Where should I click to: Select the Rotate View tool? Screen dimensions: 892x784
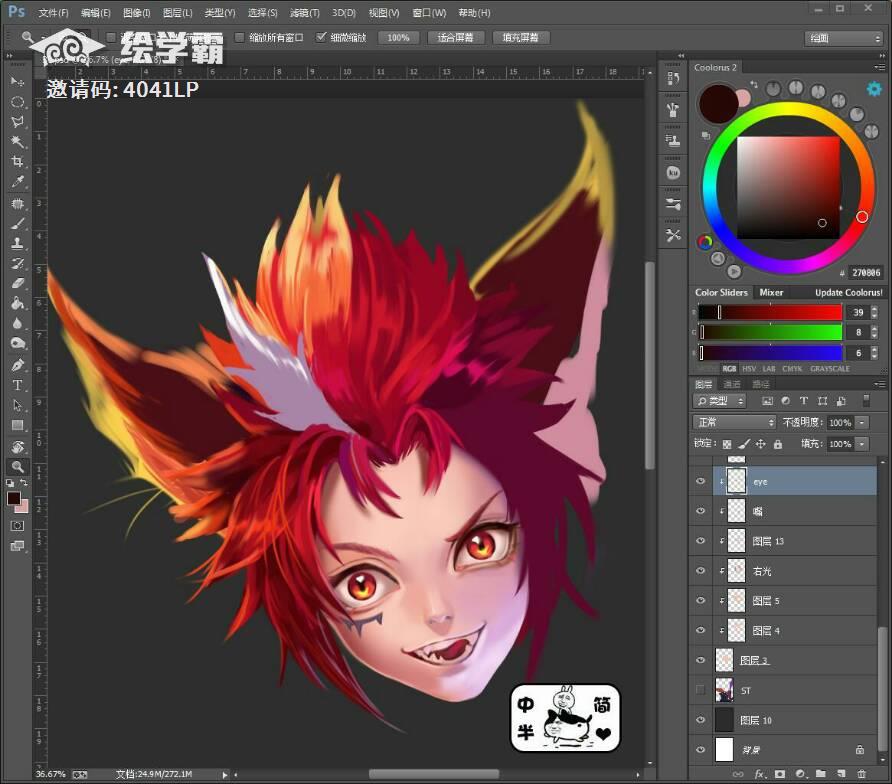pos(17,447)
